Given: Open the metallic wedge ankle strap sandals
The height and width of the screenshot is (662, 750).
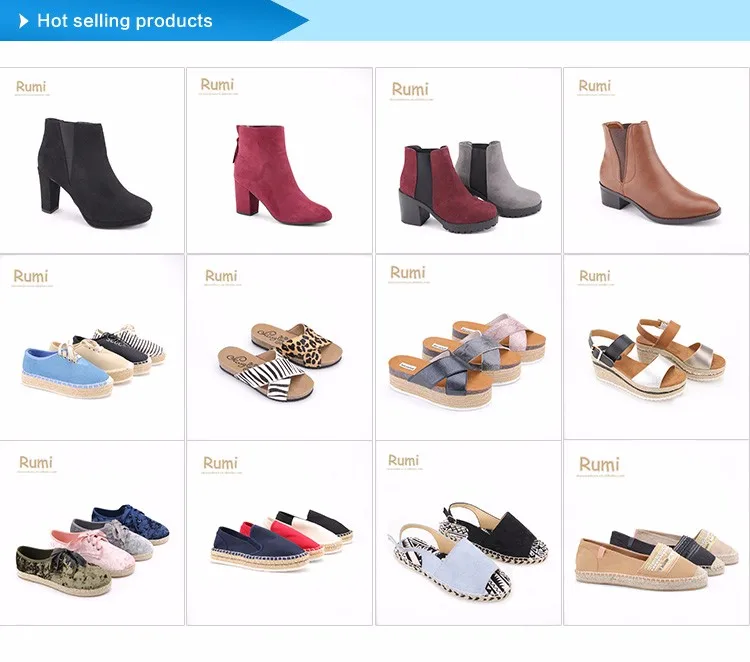Looking at the screenshot, I should click(656, 347).
